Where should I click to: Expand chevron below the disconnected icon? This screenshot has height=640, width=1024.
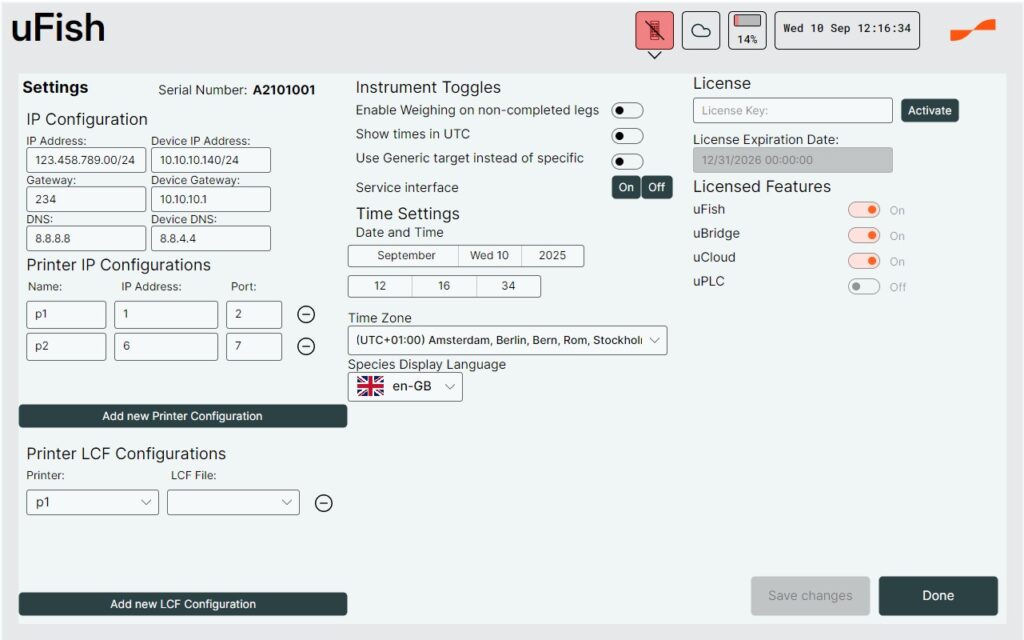(654, 56)
